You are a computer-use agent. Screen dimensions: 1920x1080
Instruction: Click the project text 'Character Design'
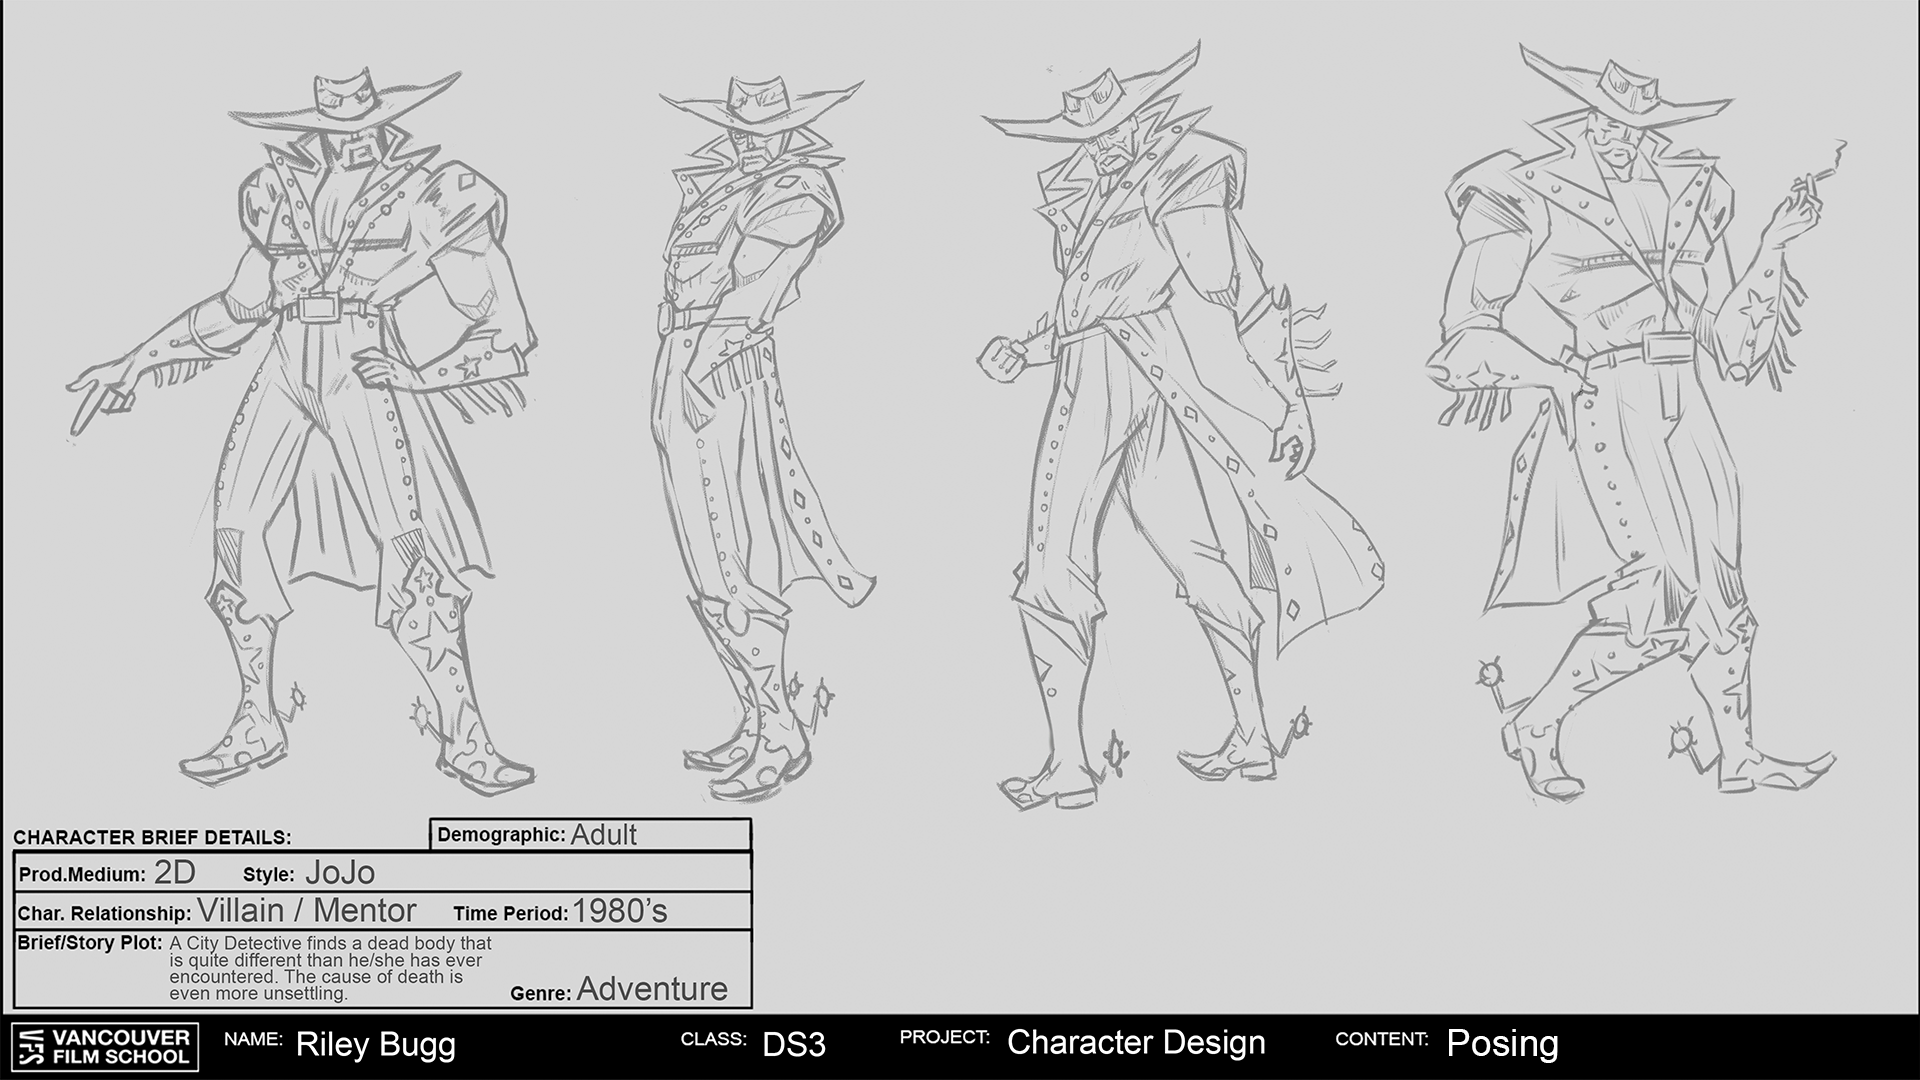[x=1136, y=1043]
